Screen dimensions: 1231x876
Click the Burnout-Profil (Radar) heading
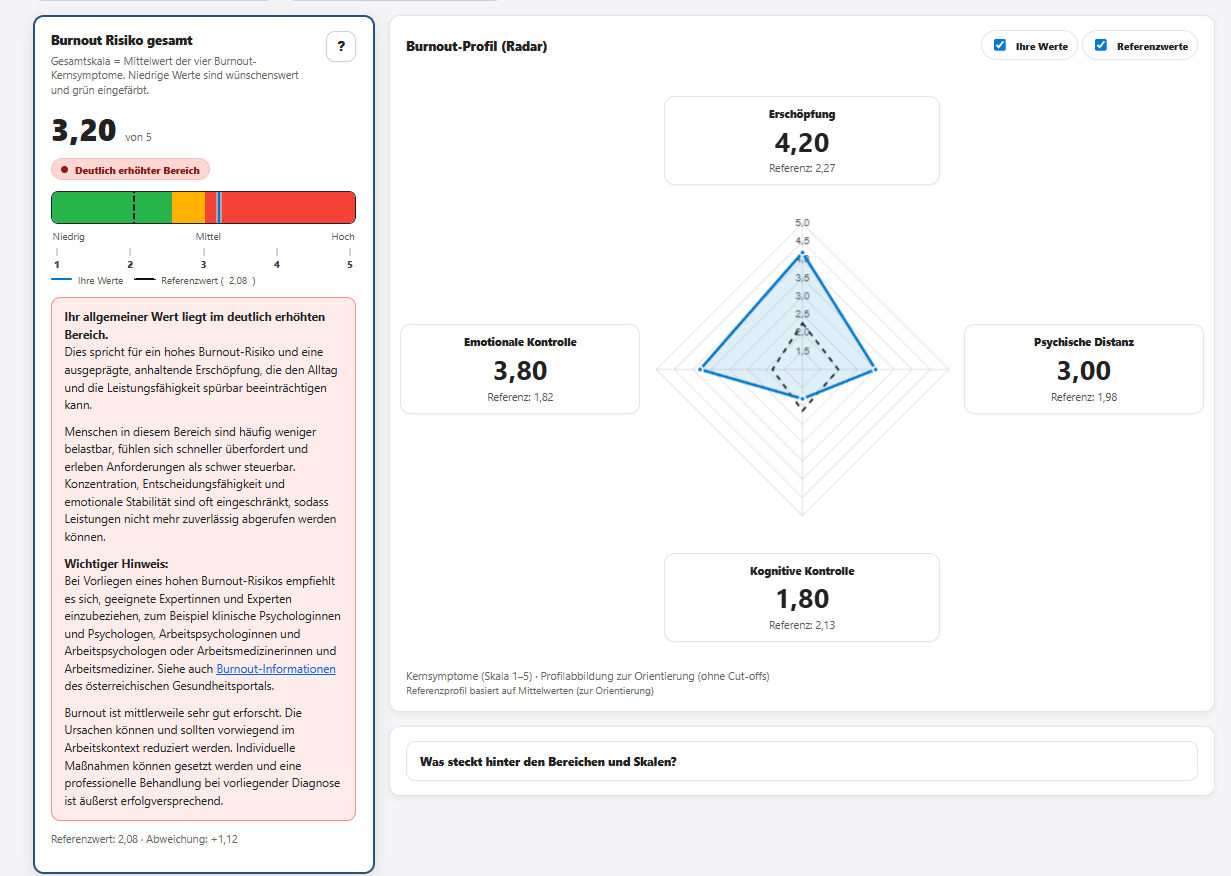477,46
